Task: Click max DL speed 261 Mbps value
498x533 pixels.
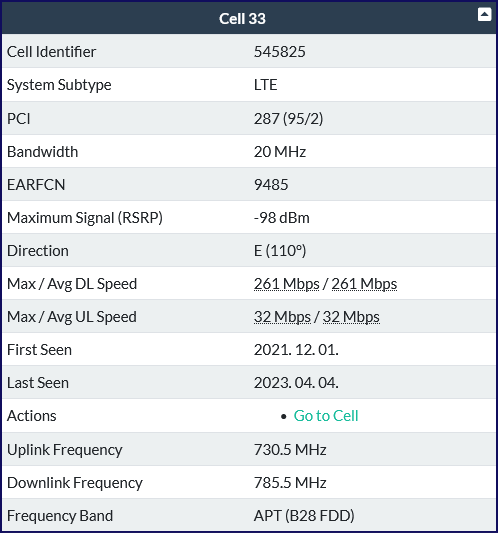Action: pos(287,284)
